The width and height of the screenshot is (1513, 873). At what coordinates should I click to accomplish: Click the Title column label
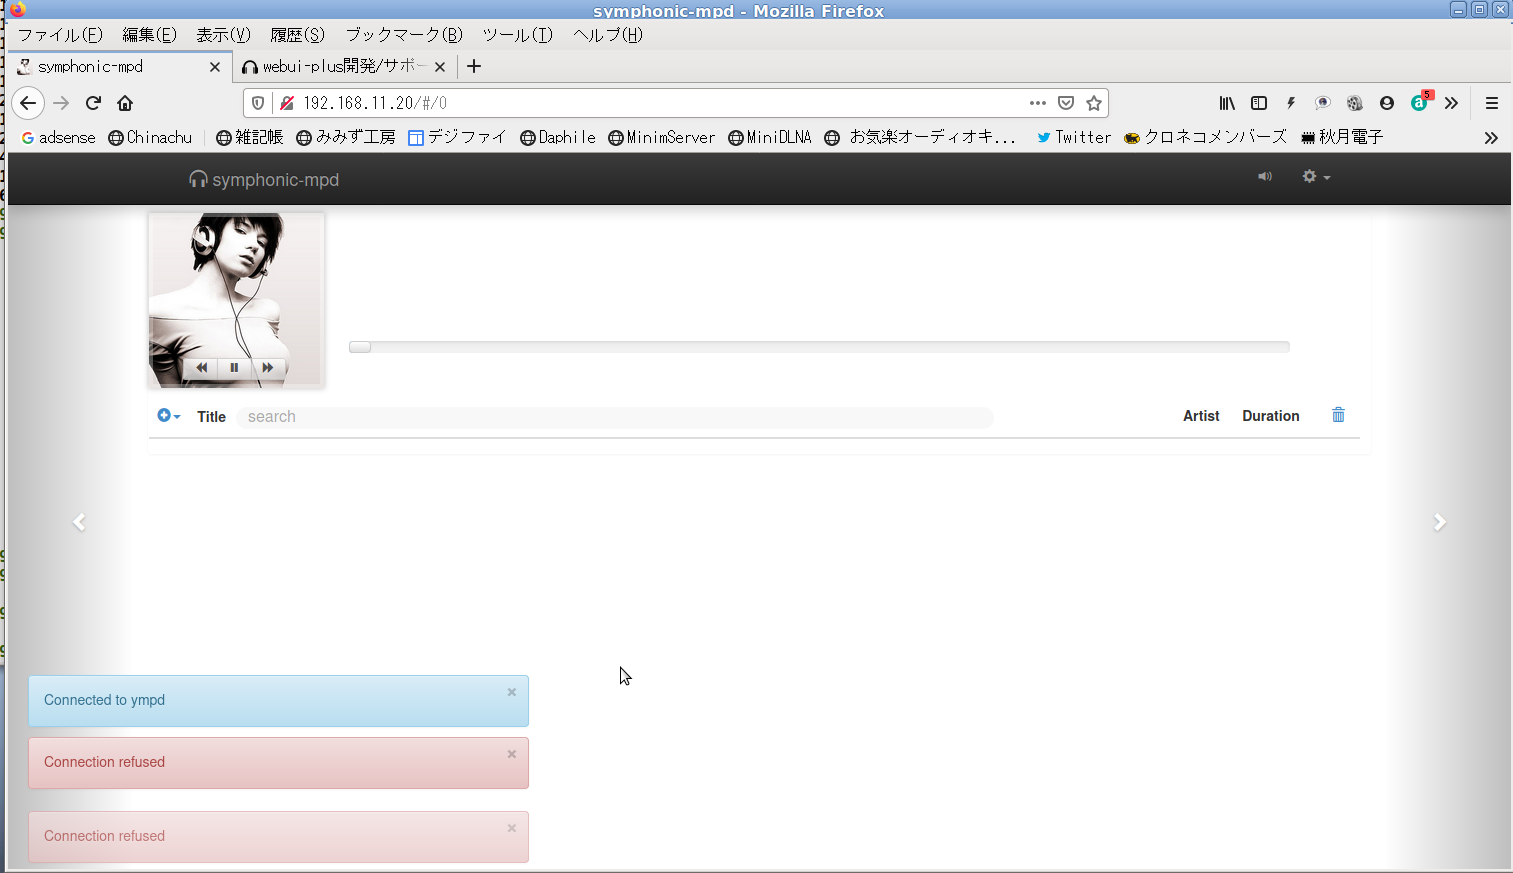(x=211, y=417)
